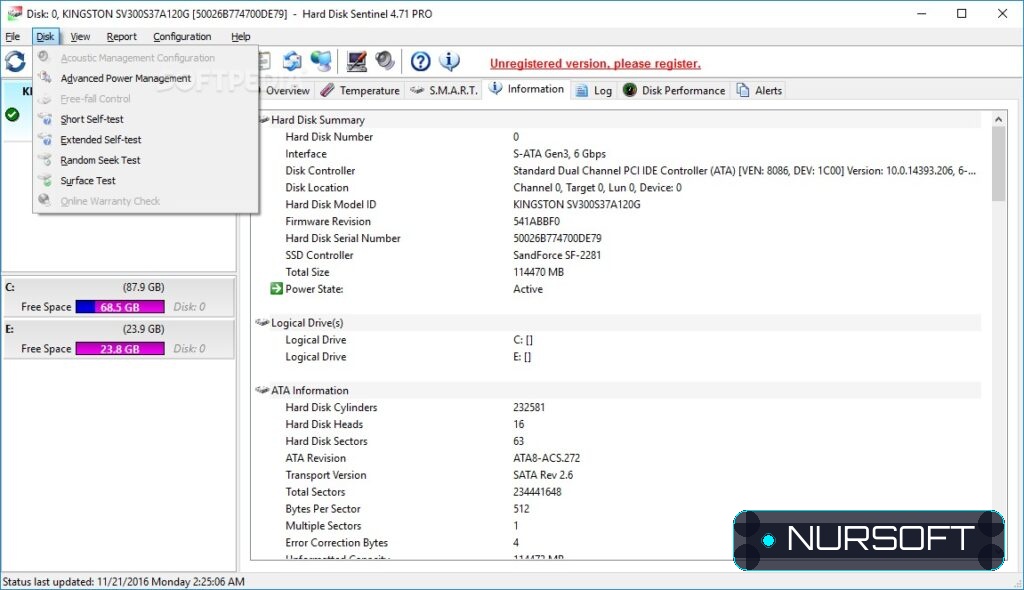Switch to the Alerts tab

click(759, 90)
